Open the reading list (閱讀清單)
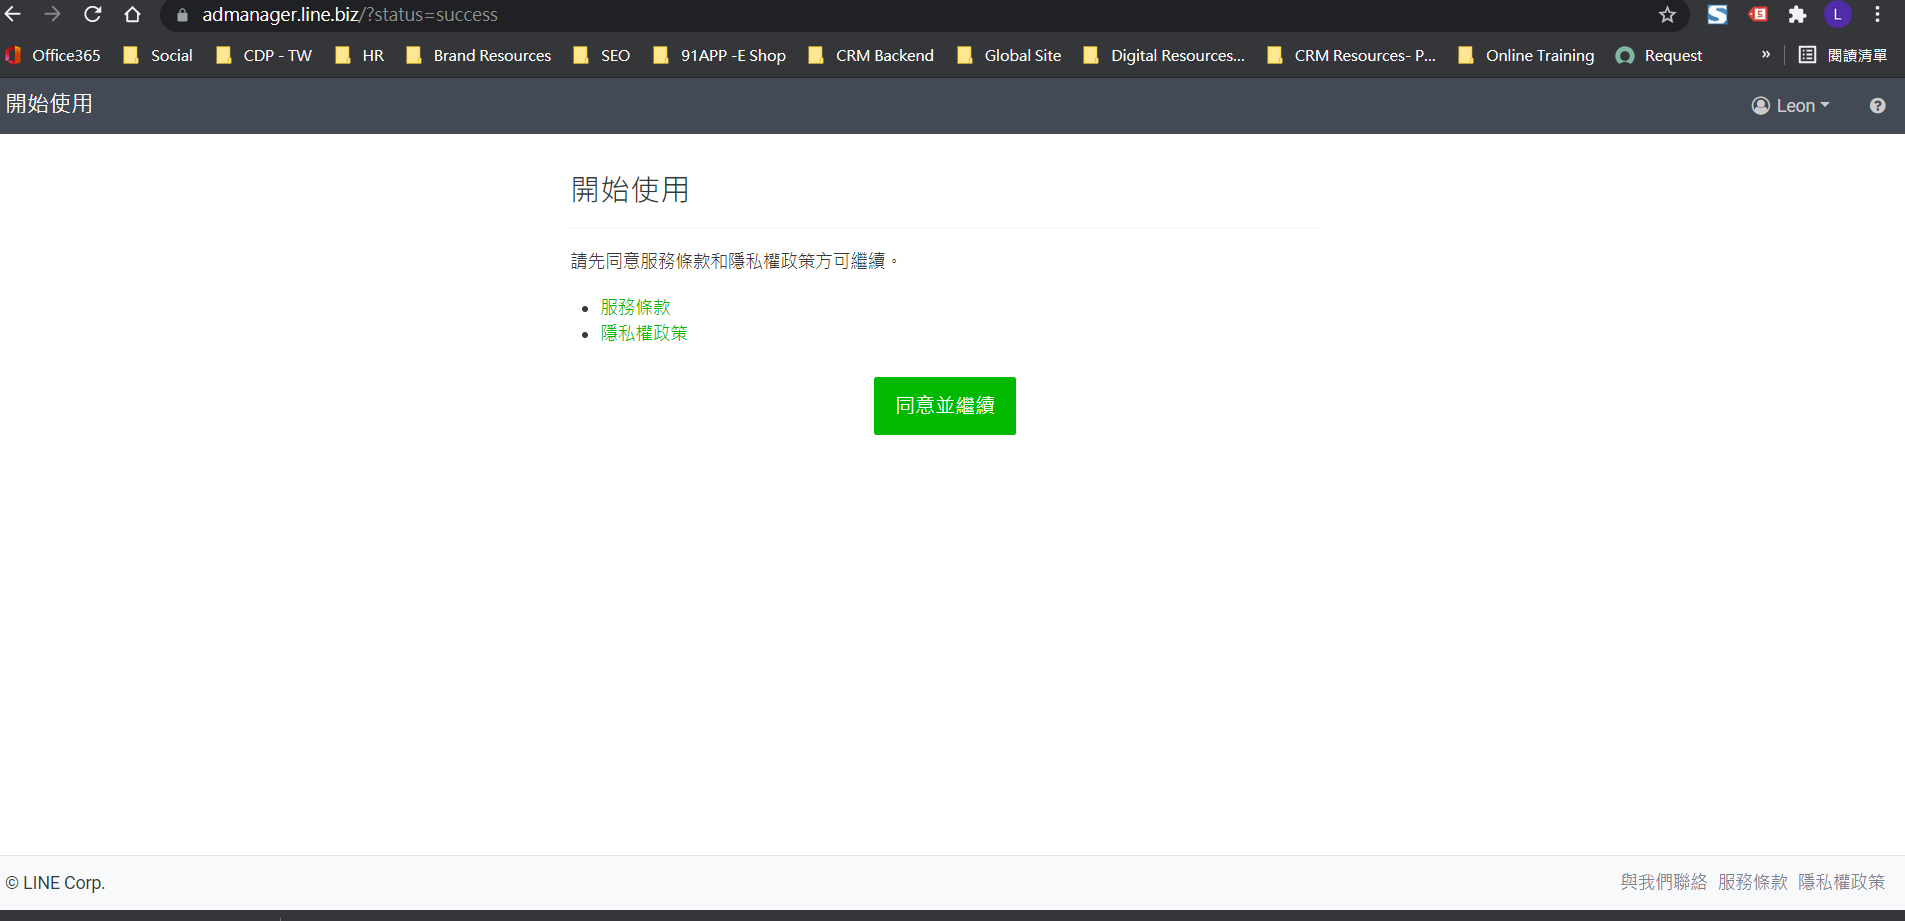Image resolution: width=1905 pixels, height=921 pixels. [1843, 56]
